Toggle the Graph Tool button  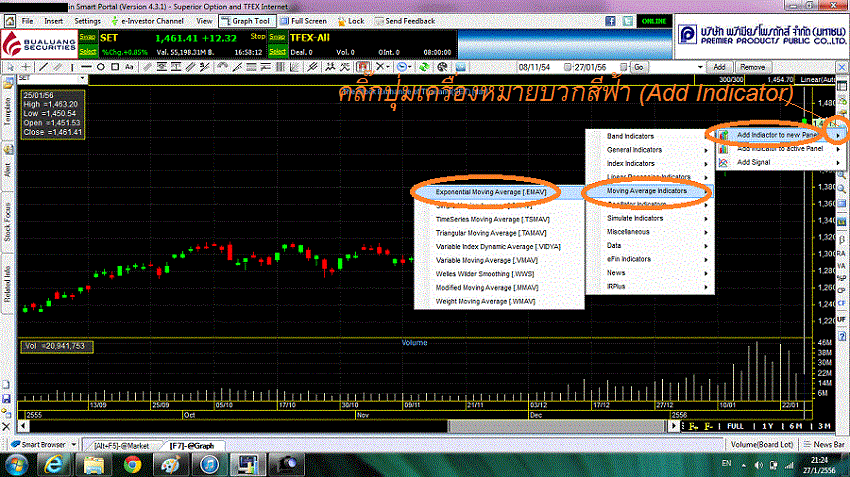point(247,21)
